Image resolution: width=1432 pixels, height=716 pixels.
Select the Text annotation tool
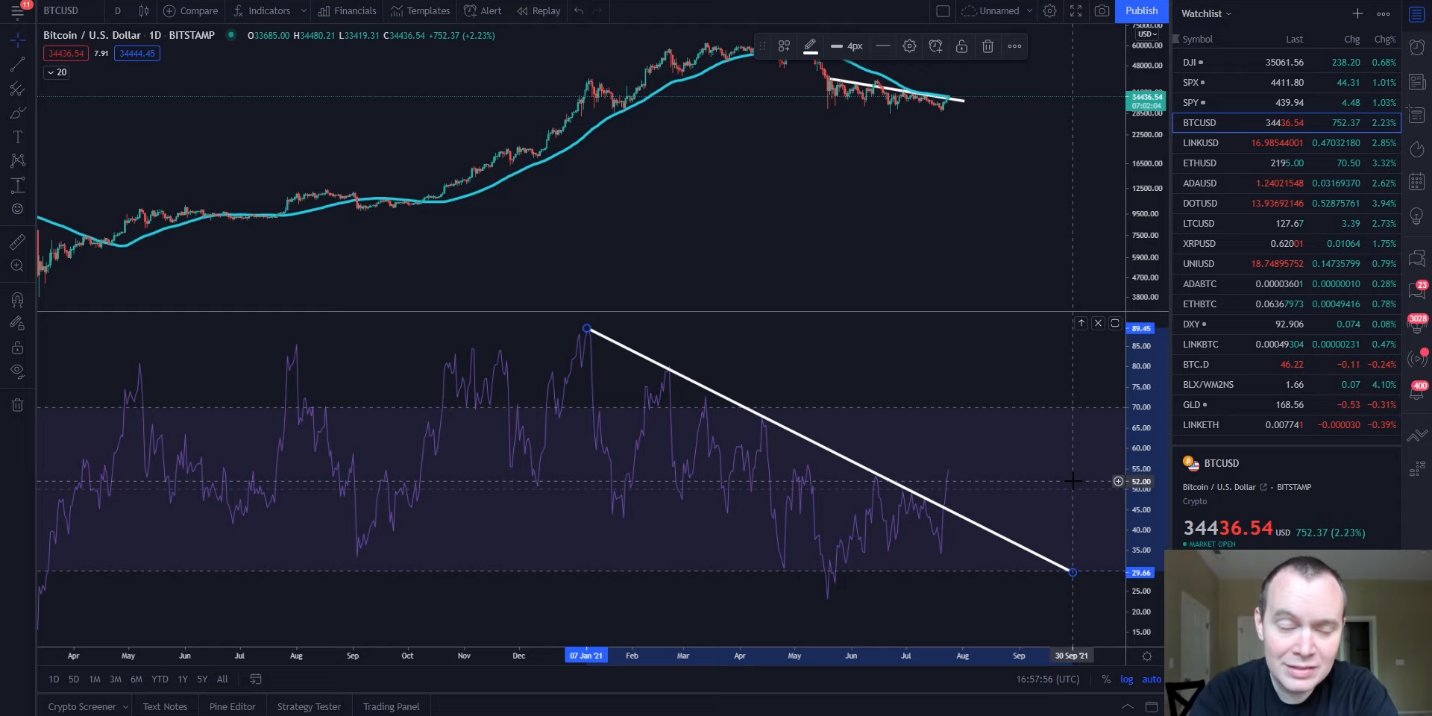pyautogui.click(x=17, y=137)
